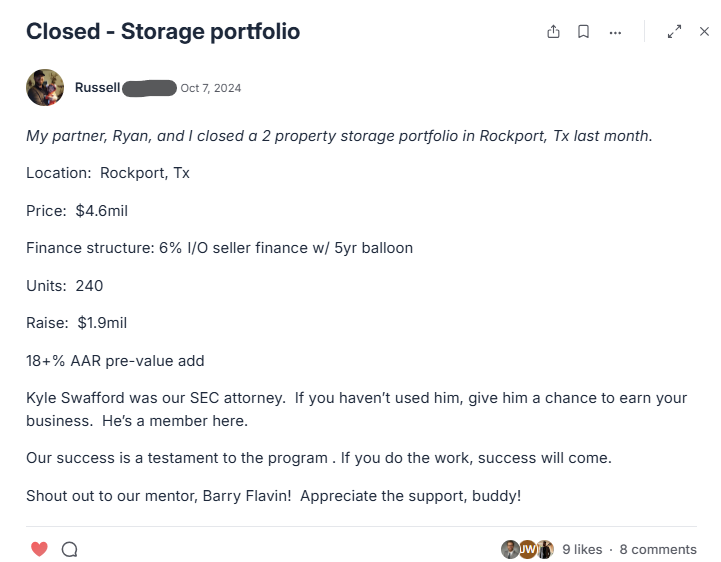Expand post to full screen
The image size is (721, 562).
[674, 32]
